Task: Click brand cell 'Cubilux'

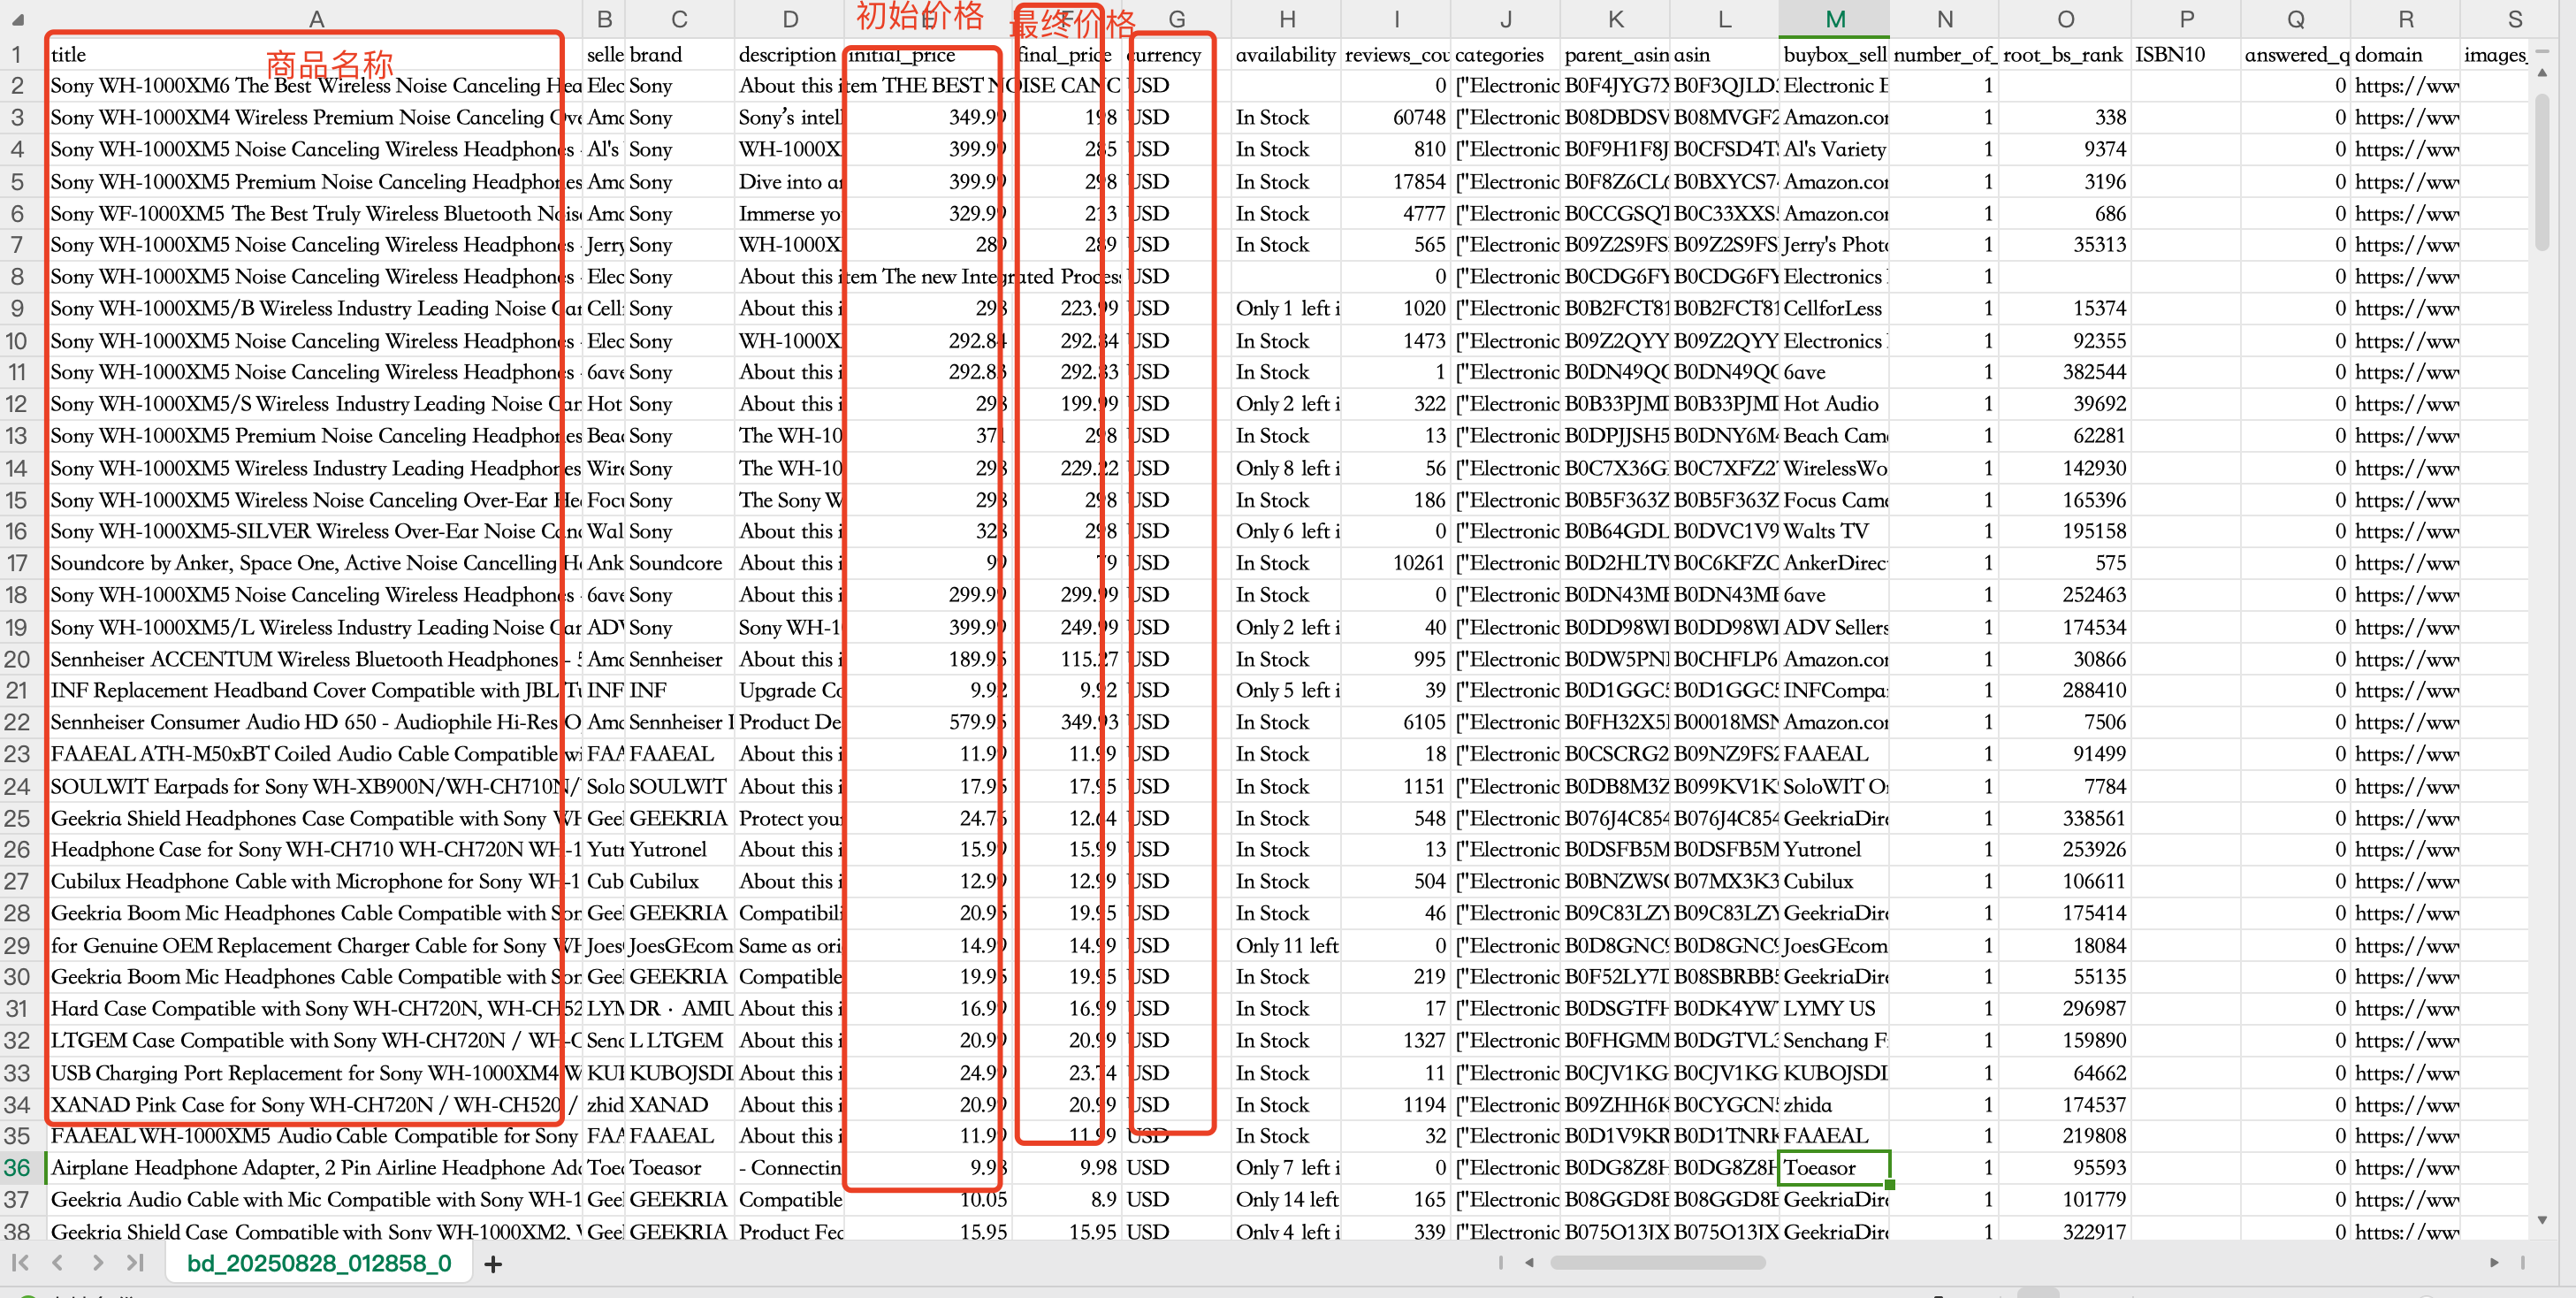Action: [x=680, y=881]
